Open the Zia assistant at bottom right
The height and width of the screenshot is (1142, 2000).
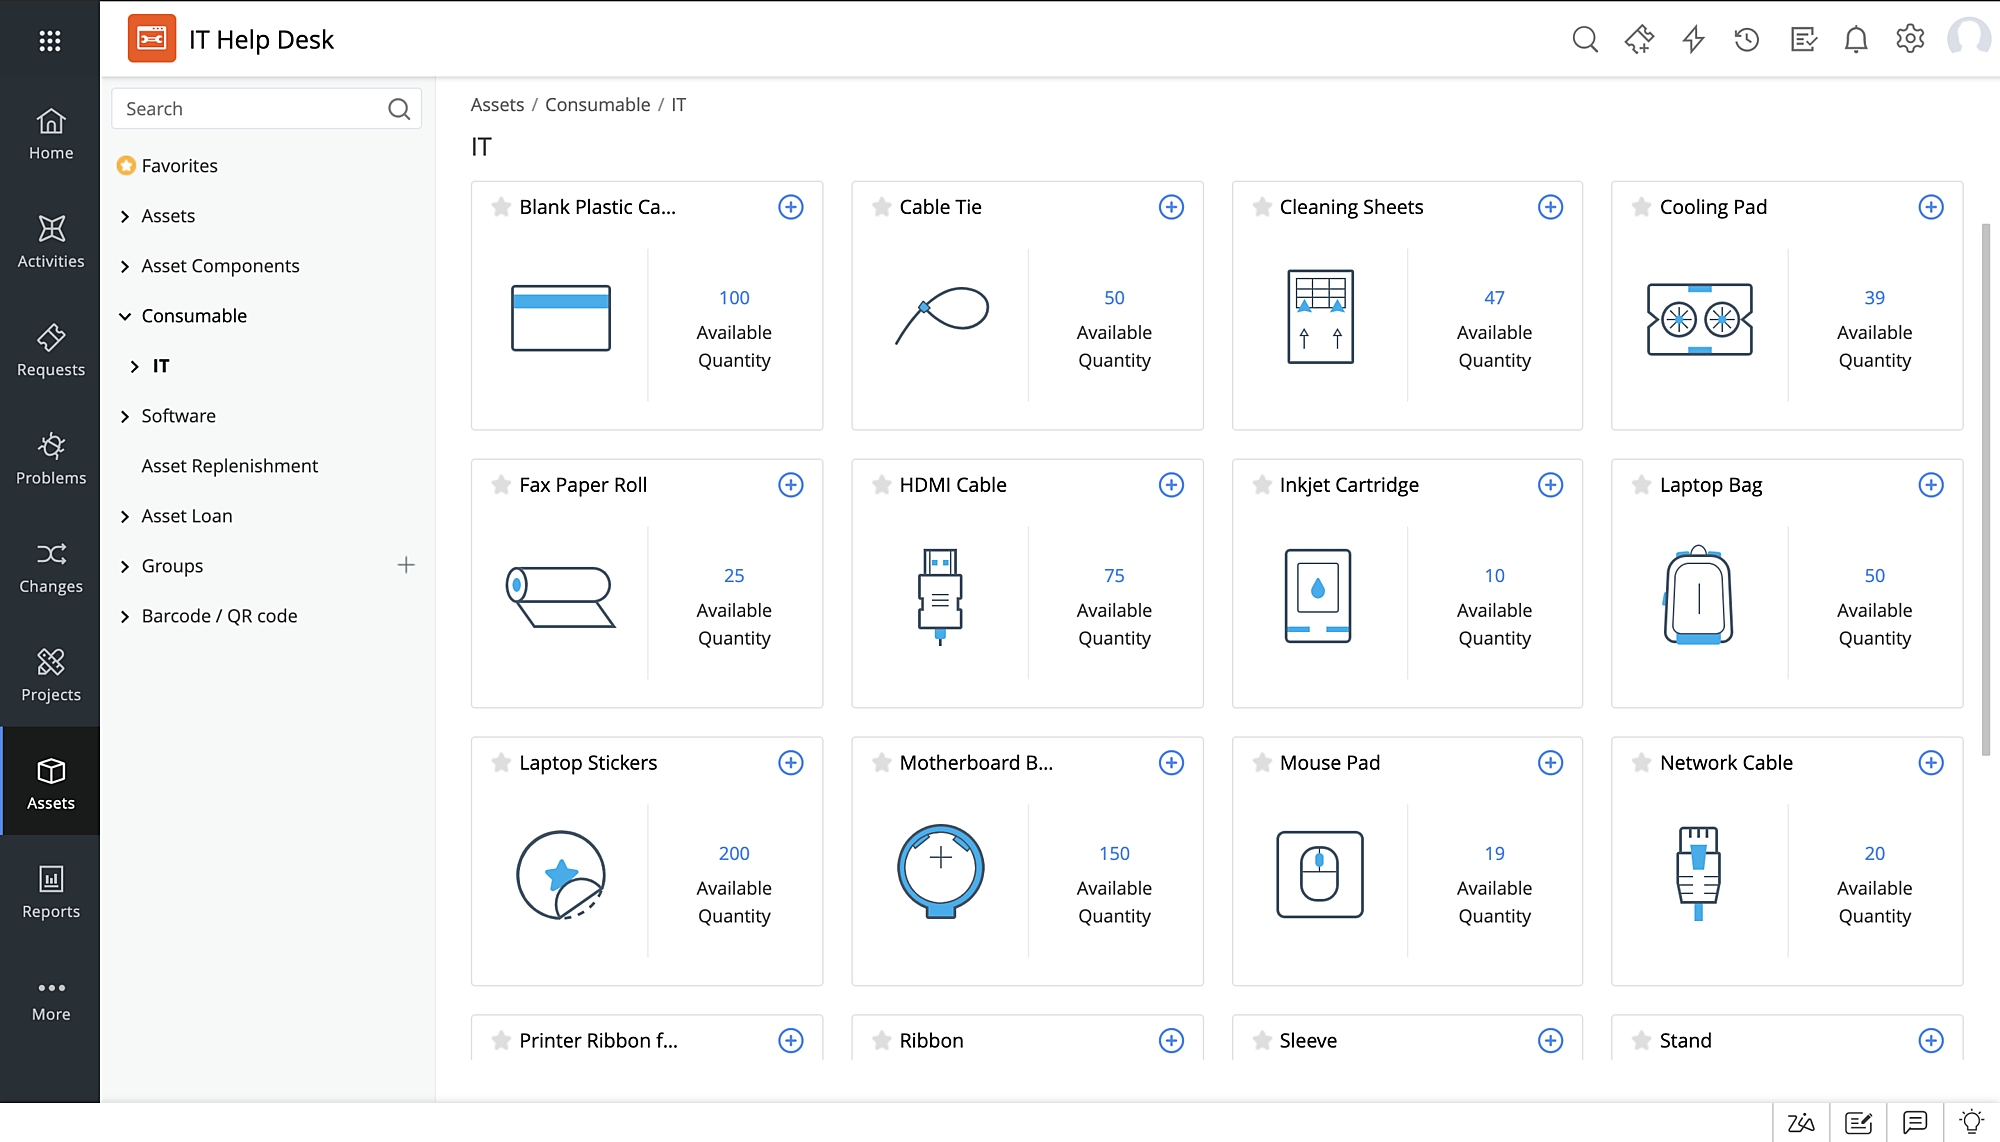(x=1803, y=1122)
